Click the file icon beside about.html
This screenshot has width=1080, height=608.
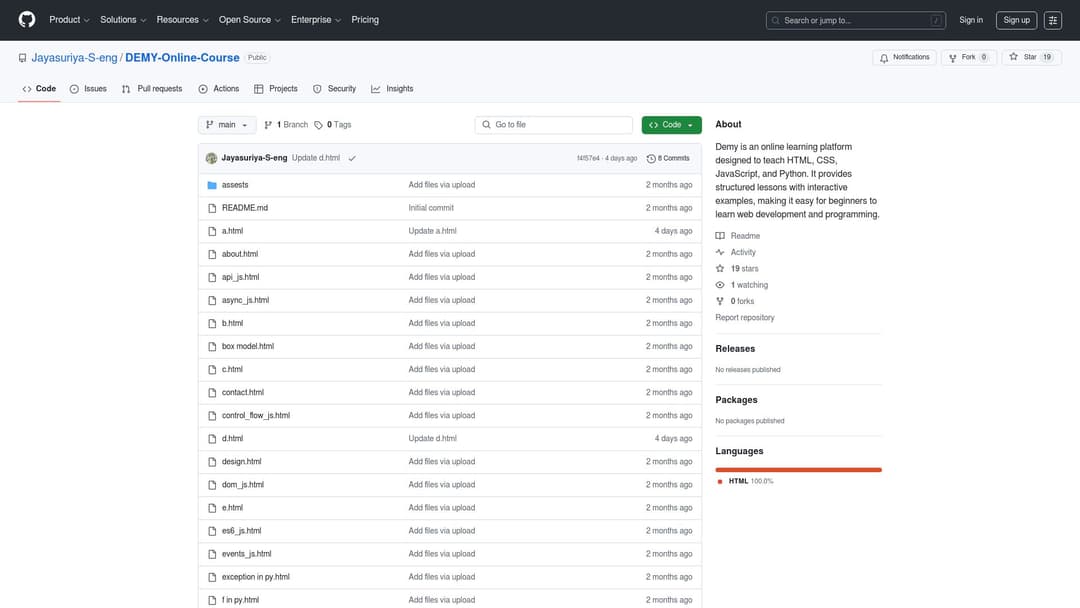click(212, 254)
